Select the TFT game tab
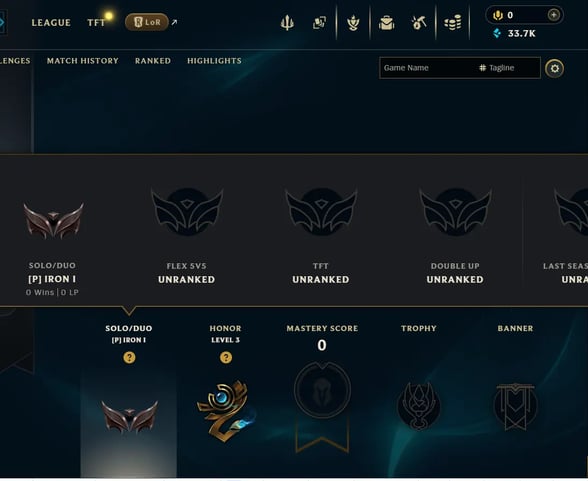Screen dimensions: 588x481 (96, 23)
